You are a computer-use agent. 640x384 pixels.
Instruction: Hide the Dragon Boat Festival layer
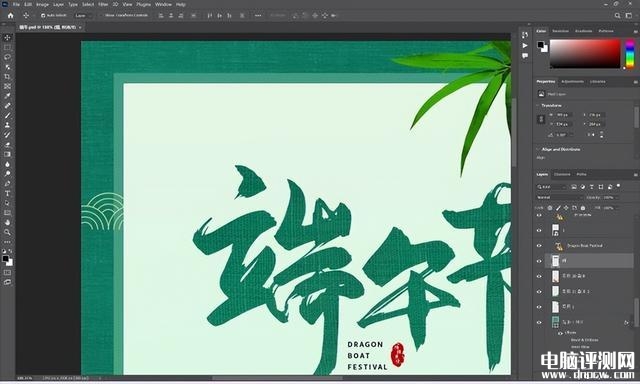point(539,246)
